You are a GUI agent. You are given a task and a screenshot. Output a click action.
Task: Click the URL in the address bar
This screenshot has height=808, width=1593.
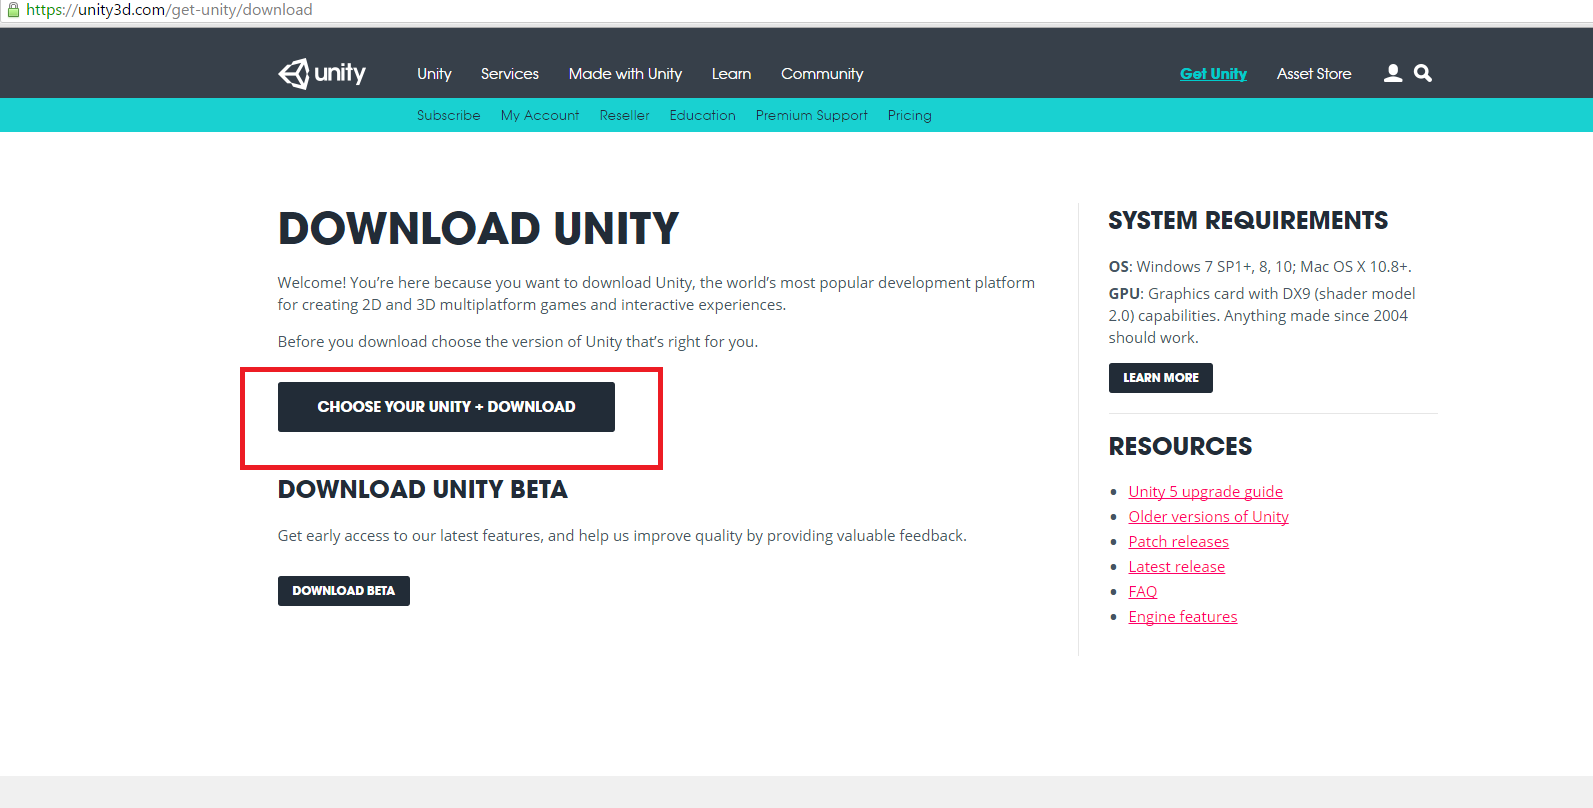[x=169, y=10]
